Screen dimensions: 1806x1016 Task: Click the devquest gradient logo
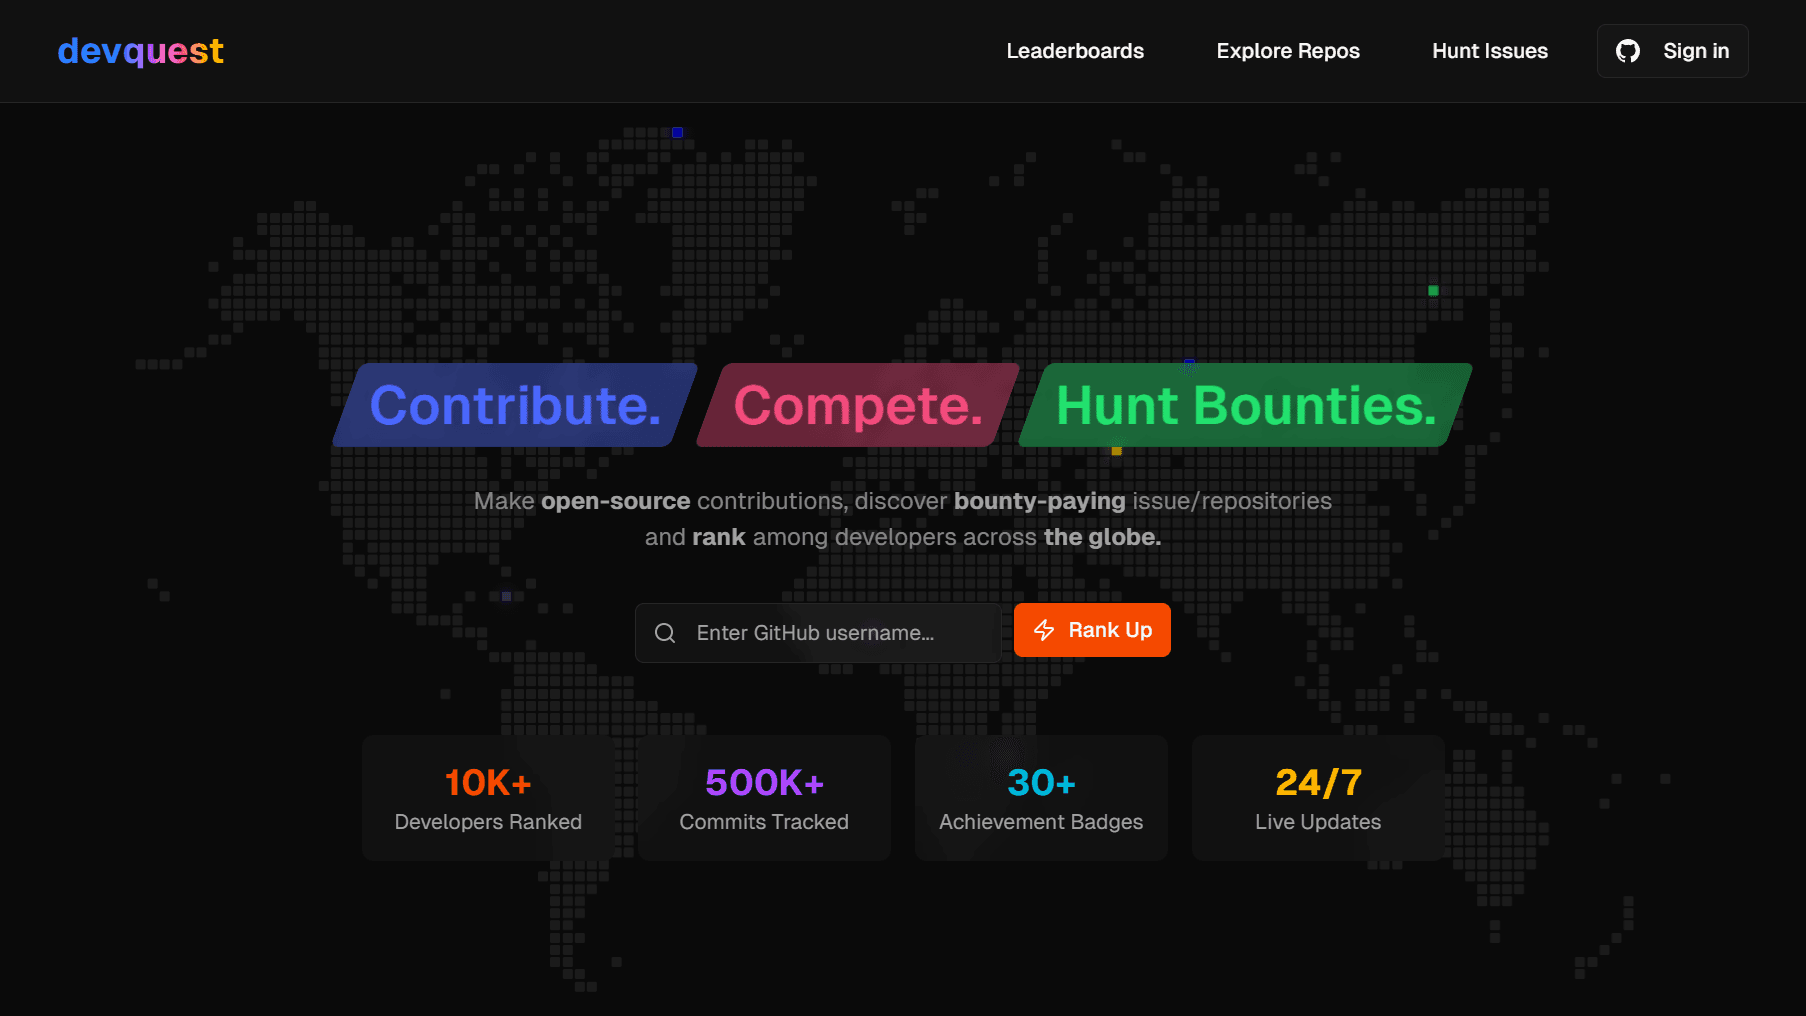140,51
